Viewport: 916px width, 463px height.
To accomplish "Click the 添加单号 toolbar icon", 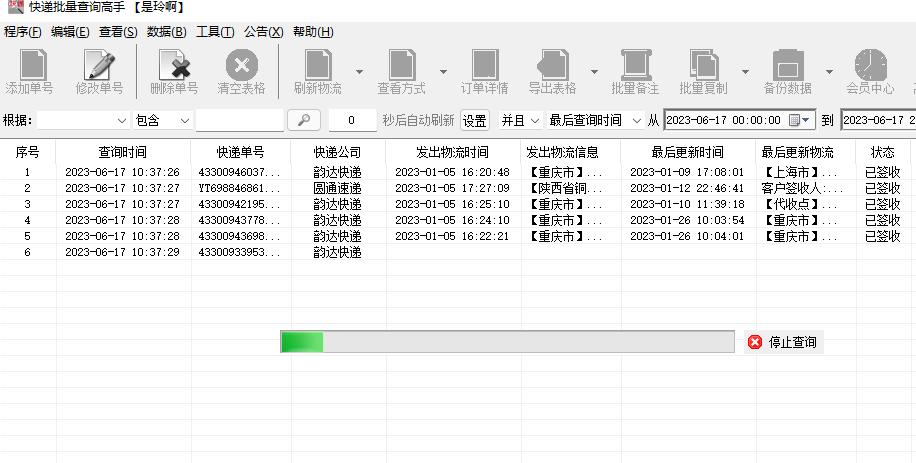I will [x=33, y=64].
